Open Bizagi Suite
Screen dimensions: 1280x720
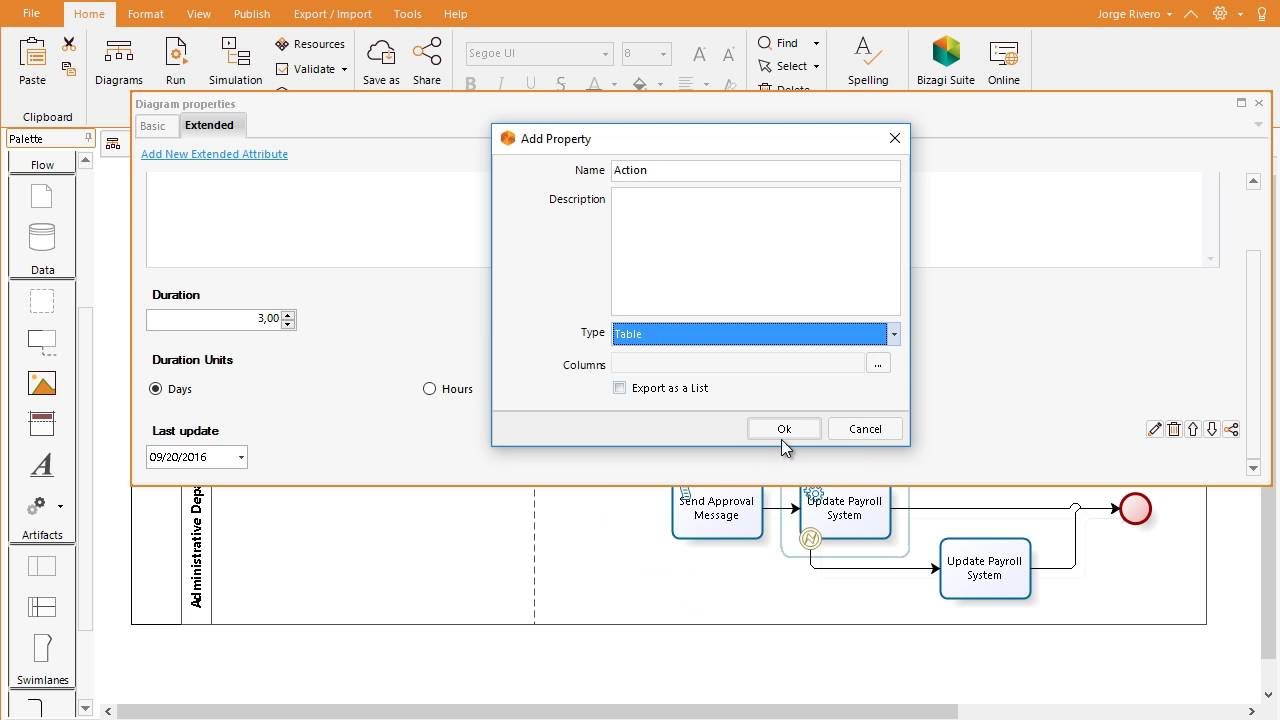click(945, 60)
